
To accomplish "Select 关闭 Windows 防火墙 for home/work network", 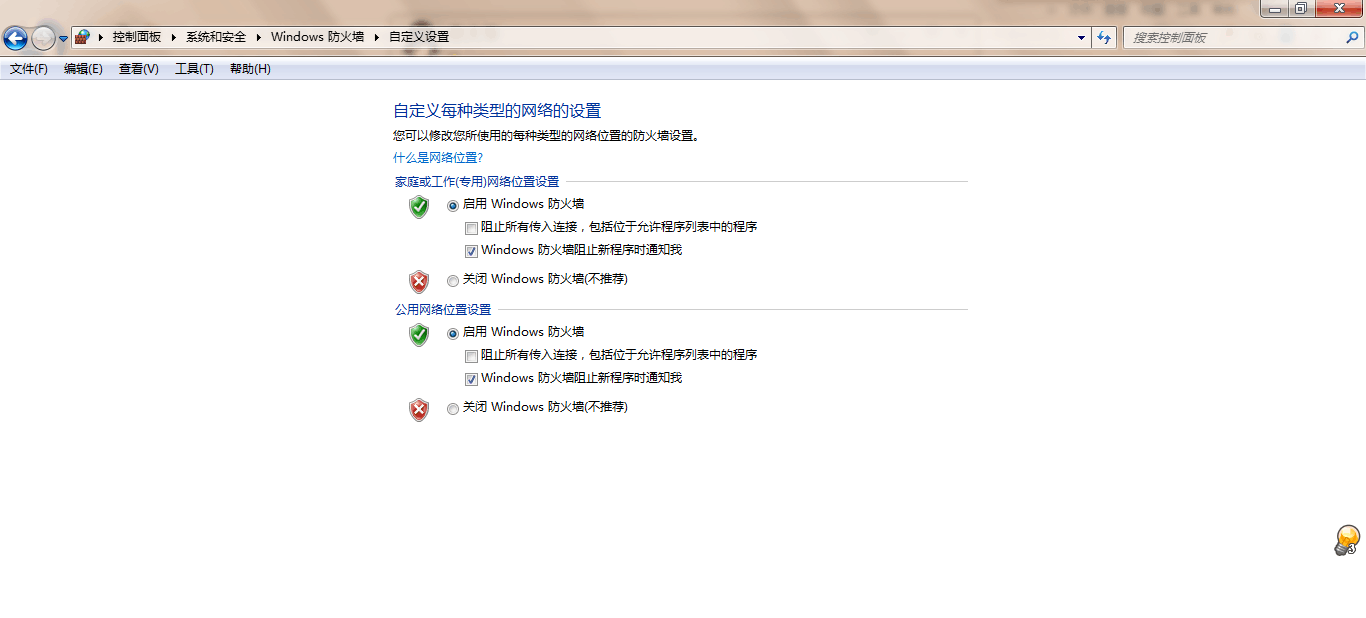I will pos(453,281).
